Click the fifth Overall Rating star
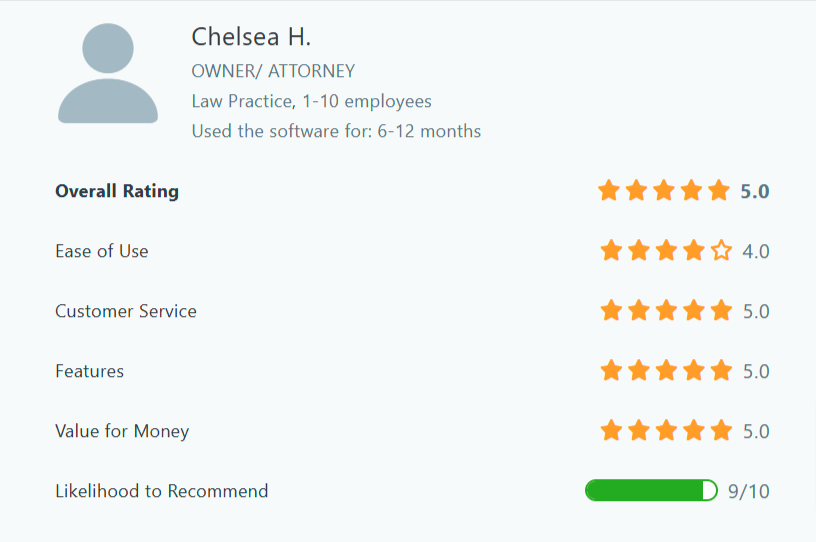Viewport: 816px width, 542px height. [719, 191]
